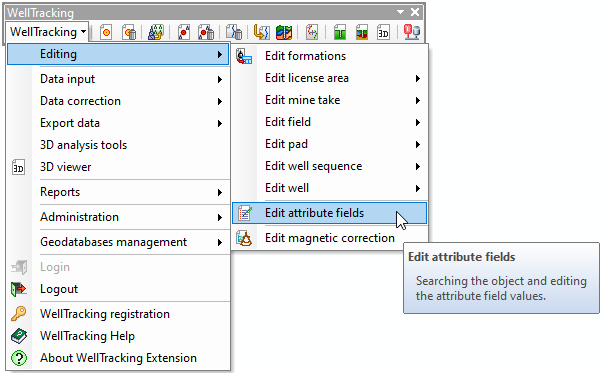Click the green well section toolbar icon

(340, 32)
